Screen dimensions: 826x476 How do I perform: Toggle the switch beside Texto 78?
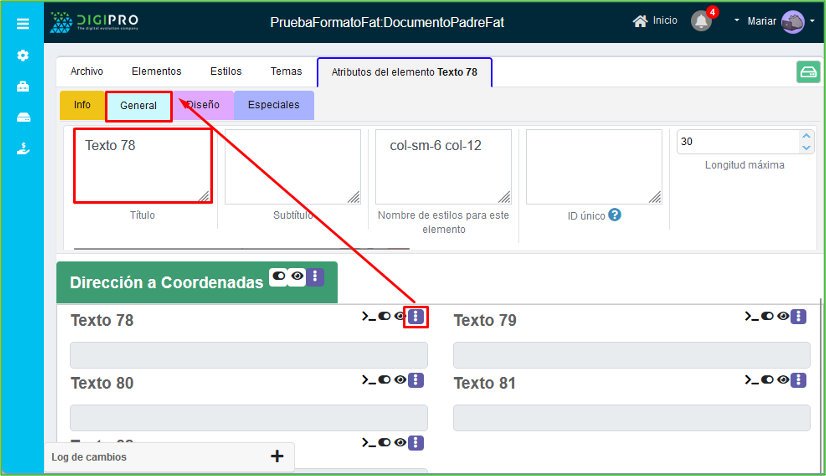click(384, 317)
